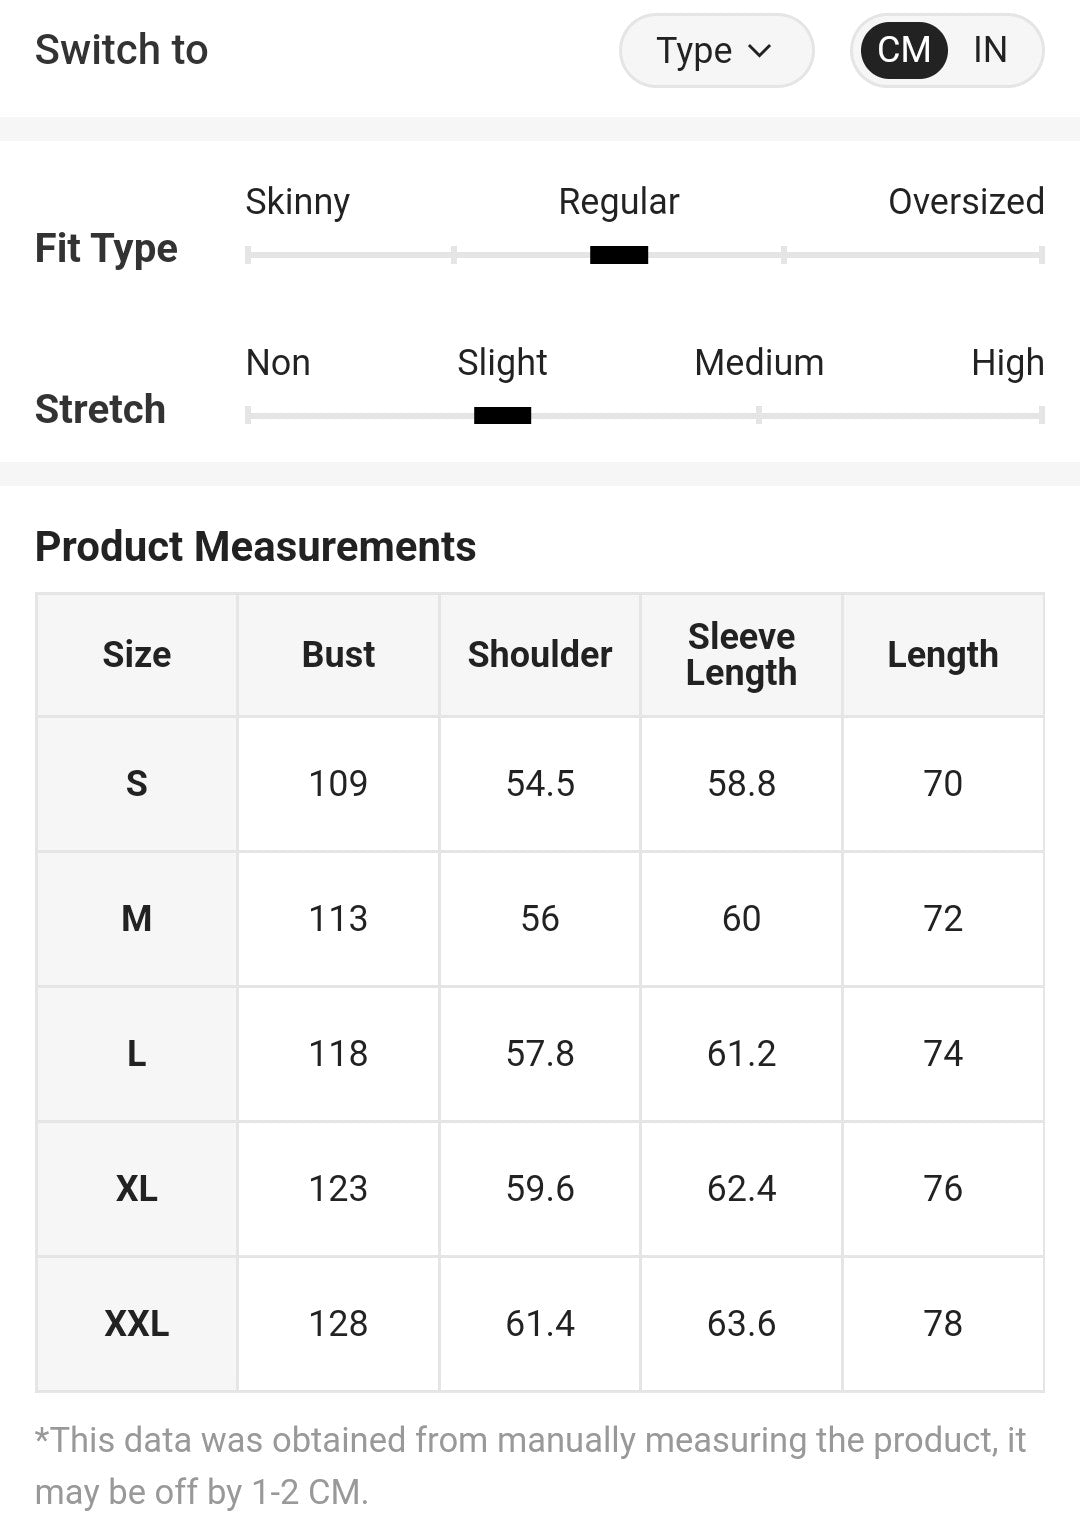
Task: Click the chevron arrow beside Type
Action: click(x=760, y=50)
